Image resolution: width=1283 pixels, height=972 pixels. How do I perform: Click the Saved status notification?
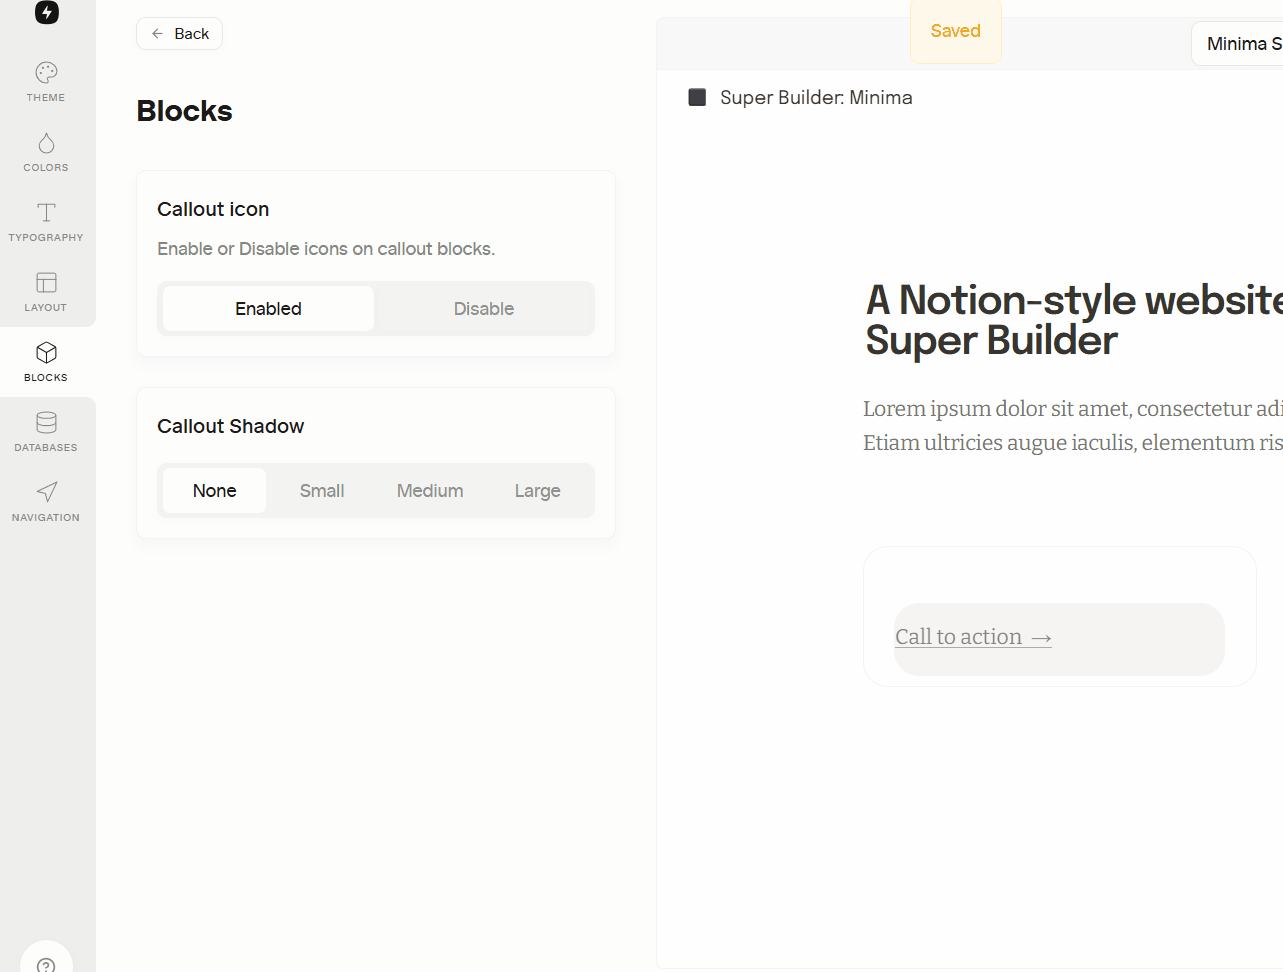click(x=956, y=31)
